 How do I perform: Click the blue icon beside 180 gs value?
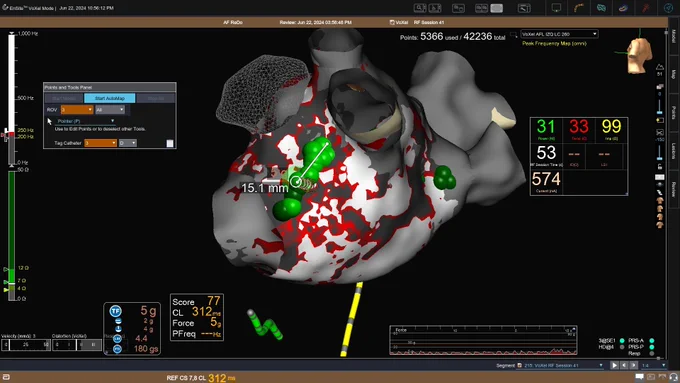point(118,349)
